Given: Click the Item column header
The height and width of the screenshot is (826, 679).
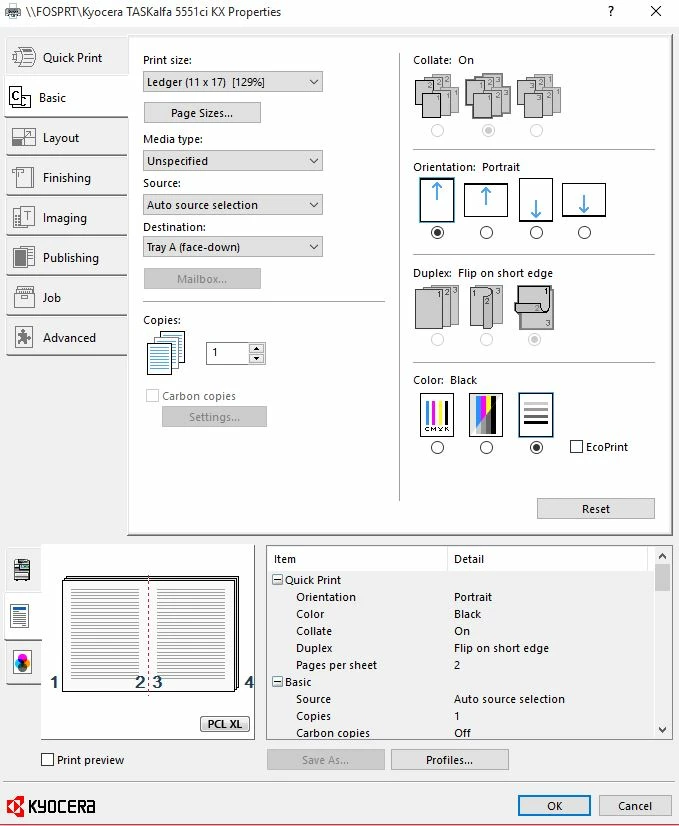Looking at the screenshot, I should pyautogui.click(x=358, y=559).
